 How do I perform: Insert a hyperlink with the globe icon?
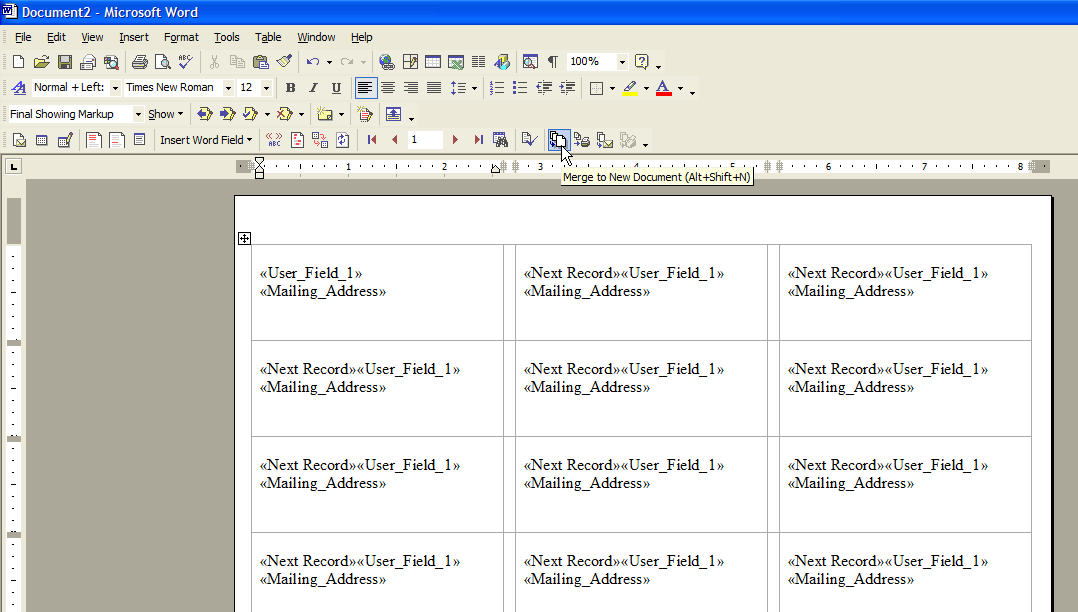[x=387, y=62]
